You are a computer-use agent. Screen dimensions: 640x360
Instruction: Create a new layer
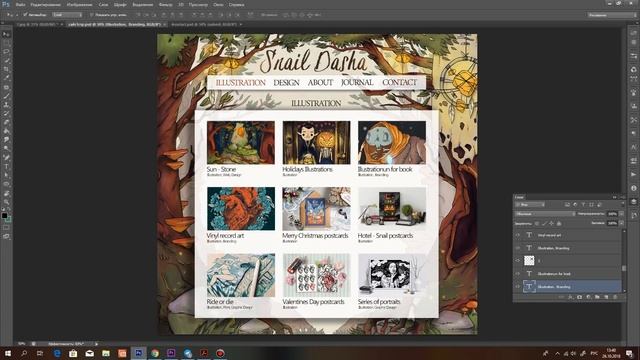click(606, 297)
